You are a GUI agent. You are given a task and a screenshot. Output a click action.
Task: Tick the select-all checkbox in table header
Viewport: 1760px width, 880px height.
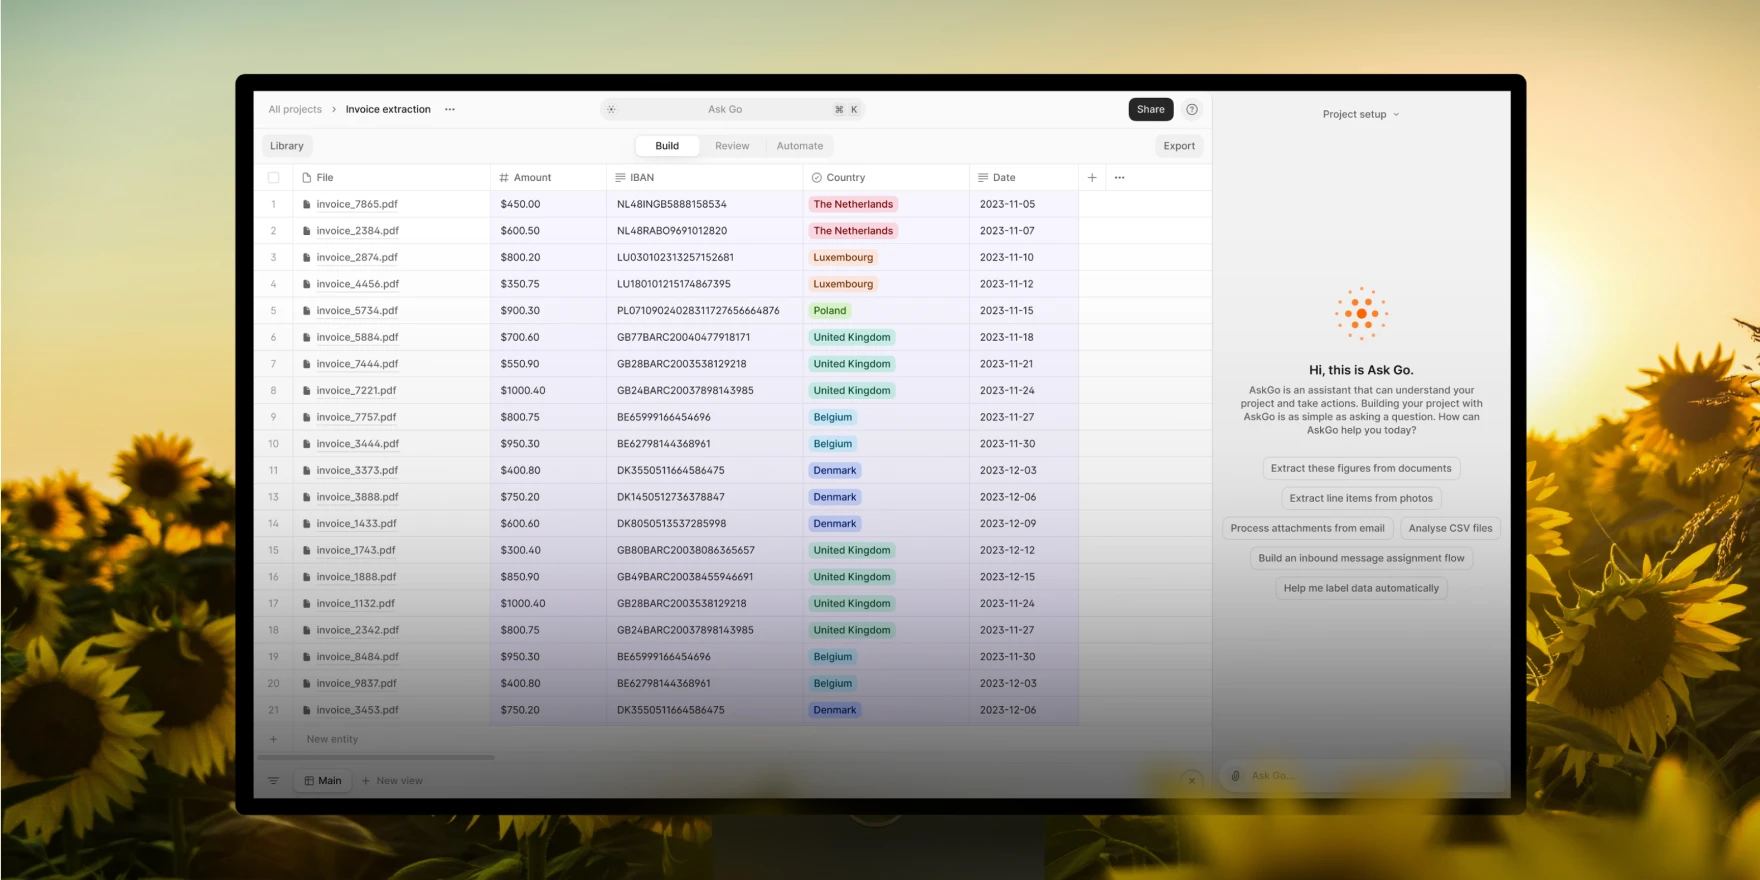click(273, 177)
